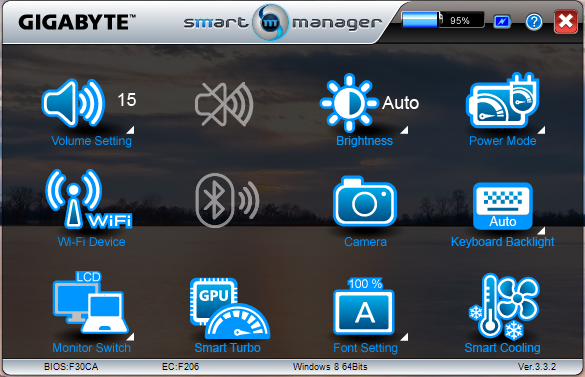
Task: Click the Camera text label
Action: click(365, 242)
